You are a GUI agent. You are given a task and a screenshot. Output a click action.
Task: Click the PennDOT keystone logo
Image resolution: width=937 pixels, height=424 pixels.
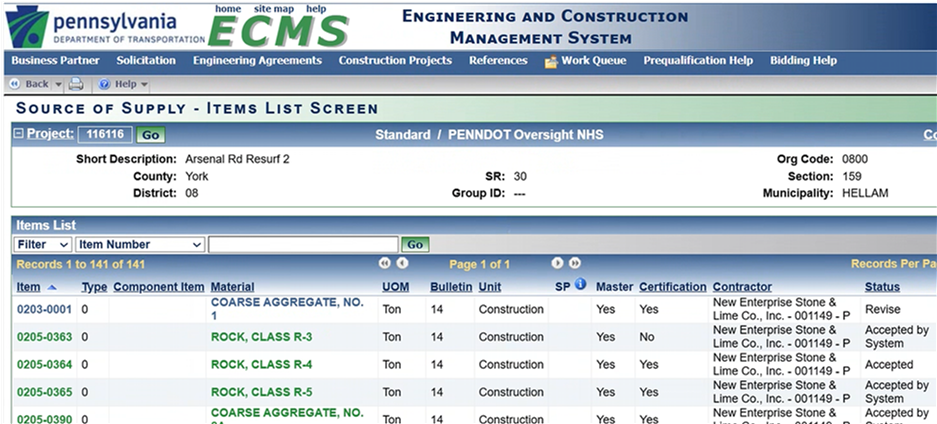[27, 26]
